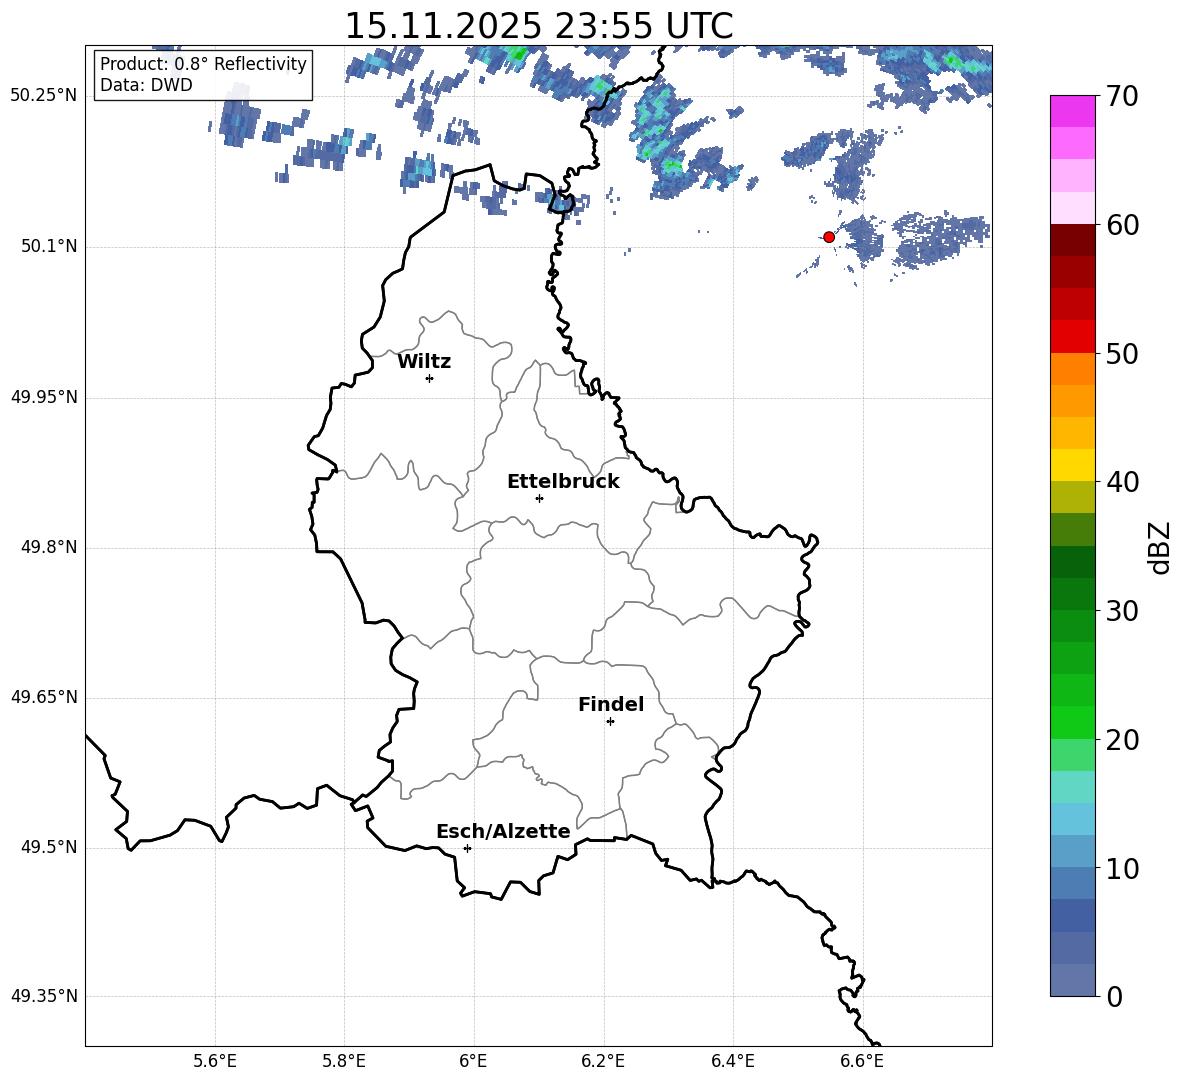Click the 5.8°E longitude label

click(344, 1061)
